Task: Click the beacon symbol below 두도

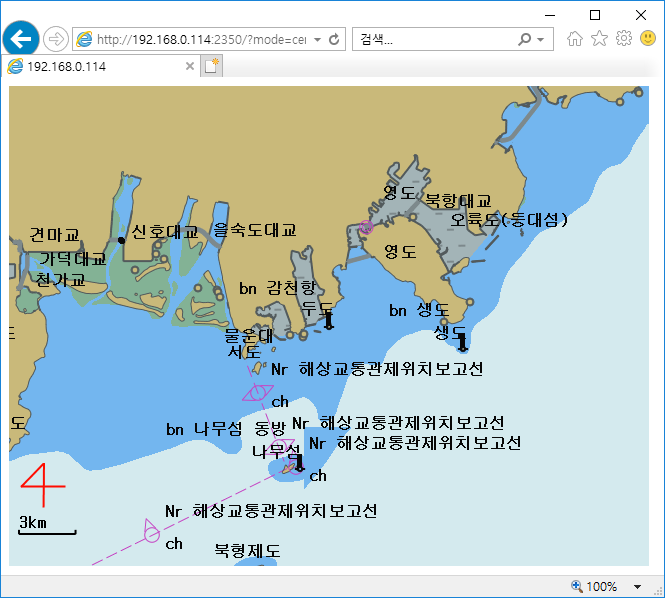Action: pos(328,320)
